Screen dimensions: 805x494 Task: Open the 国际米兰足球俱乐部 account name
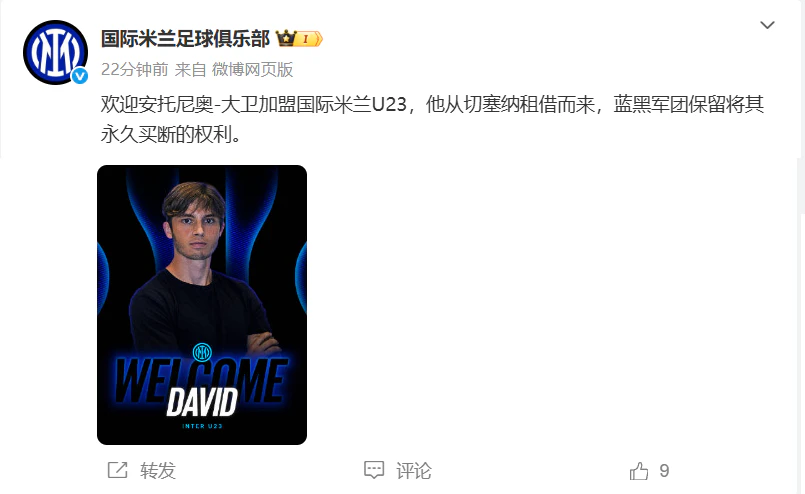[185, 39]
